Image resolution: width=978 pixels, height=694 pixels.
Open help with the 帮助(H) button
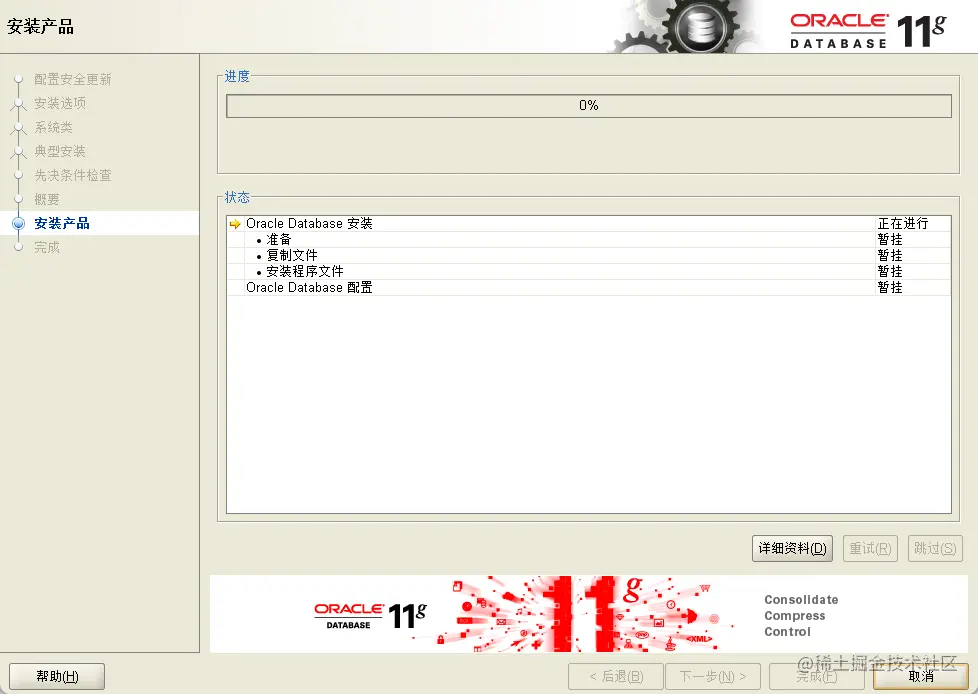(x=57, y=676)
